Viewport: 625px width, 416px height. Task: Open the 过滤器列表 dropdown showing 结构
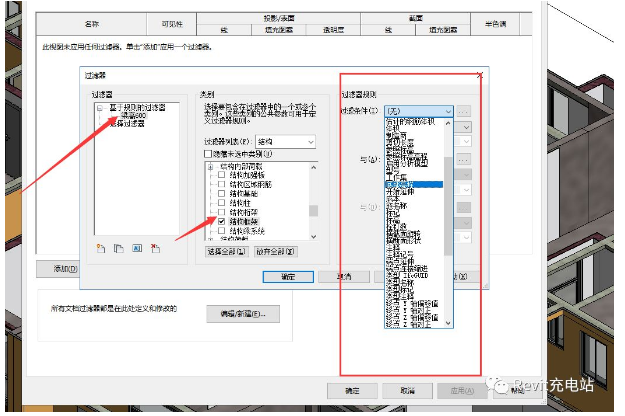[285, 141]
